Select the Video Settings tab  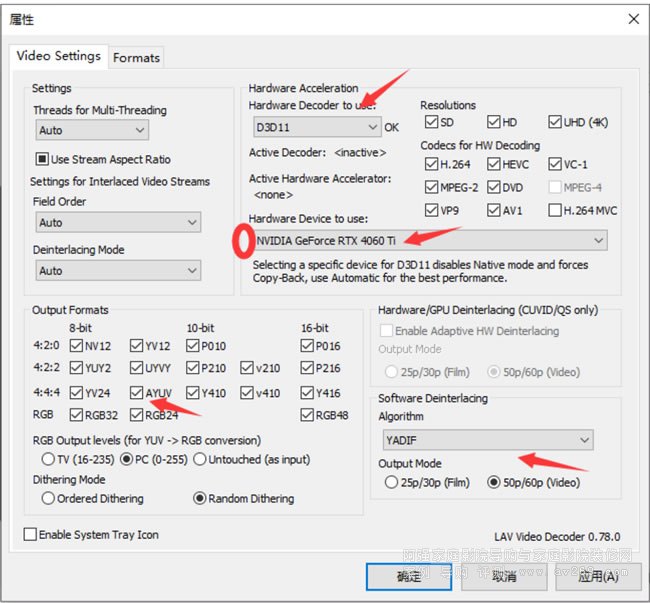(x=58, y=56)
